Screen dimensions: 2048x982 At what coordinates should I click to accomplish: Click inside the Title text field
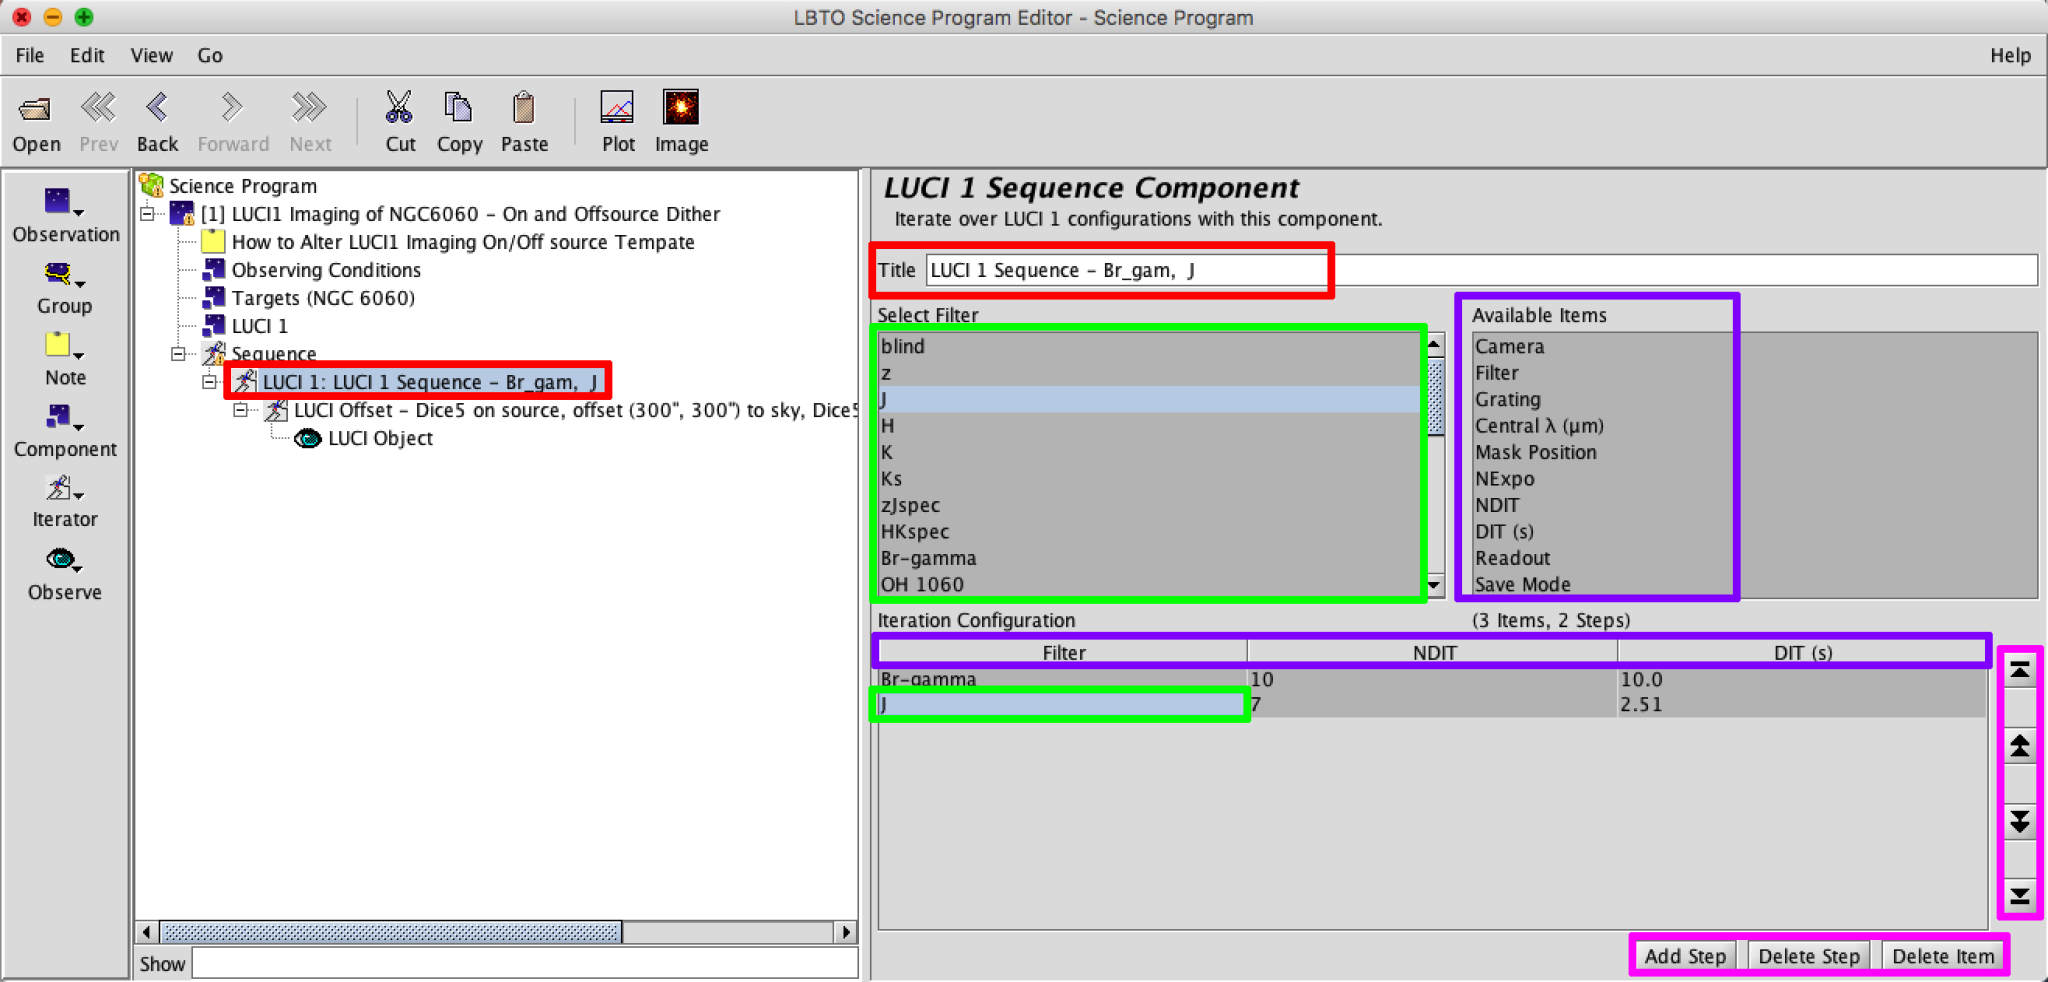point(1482,270)
